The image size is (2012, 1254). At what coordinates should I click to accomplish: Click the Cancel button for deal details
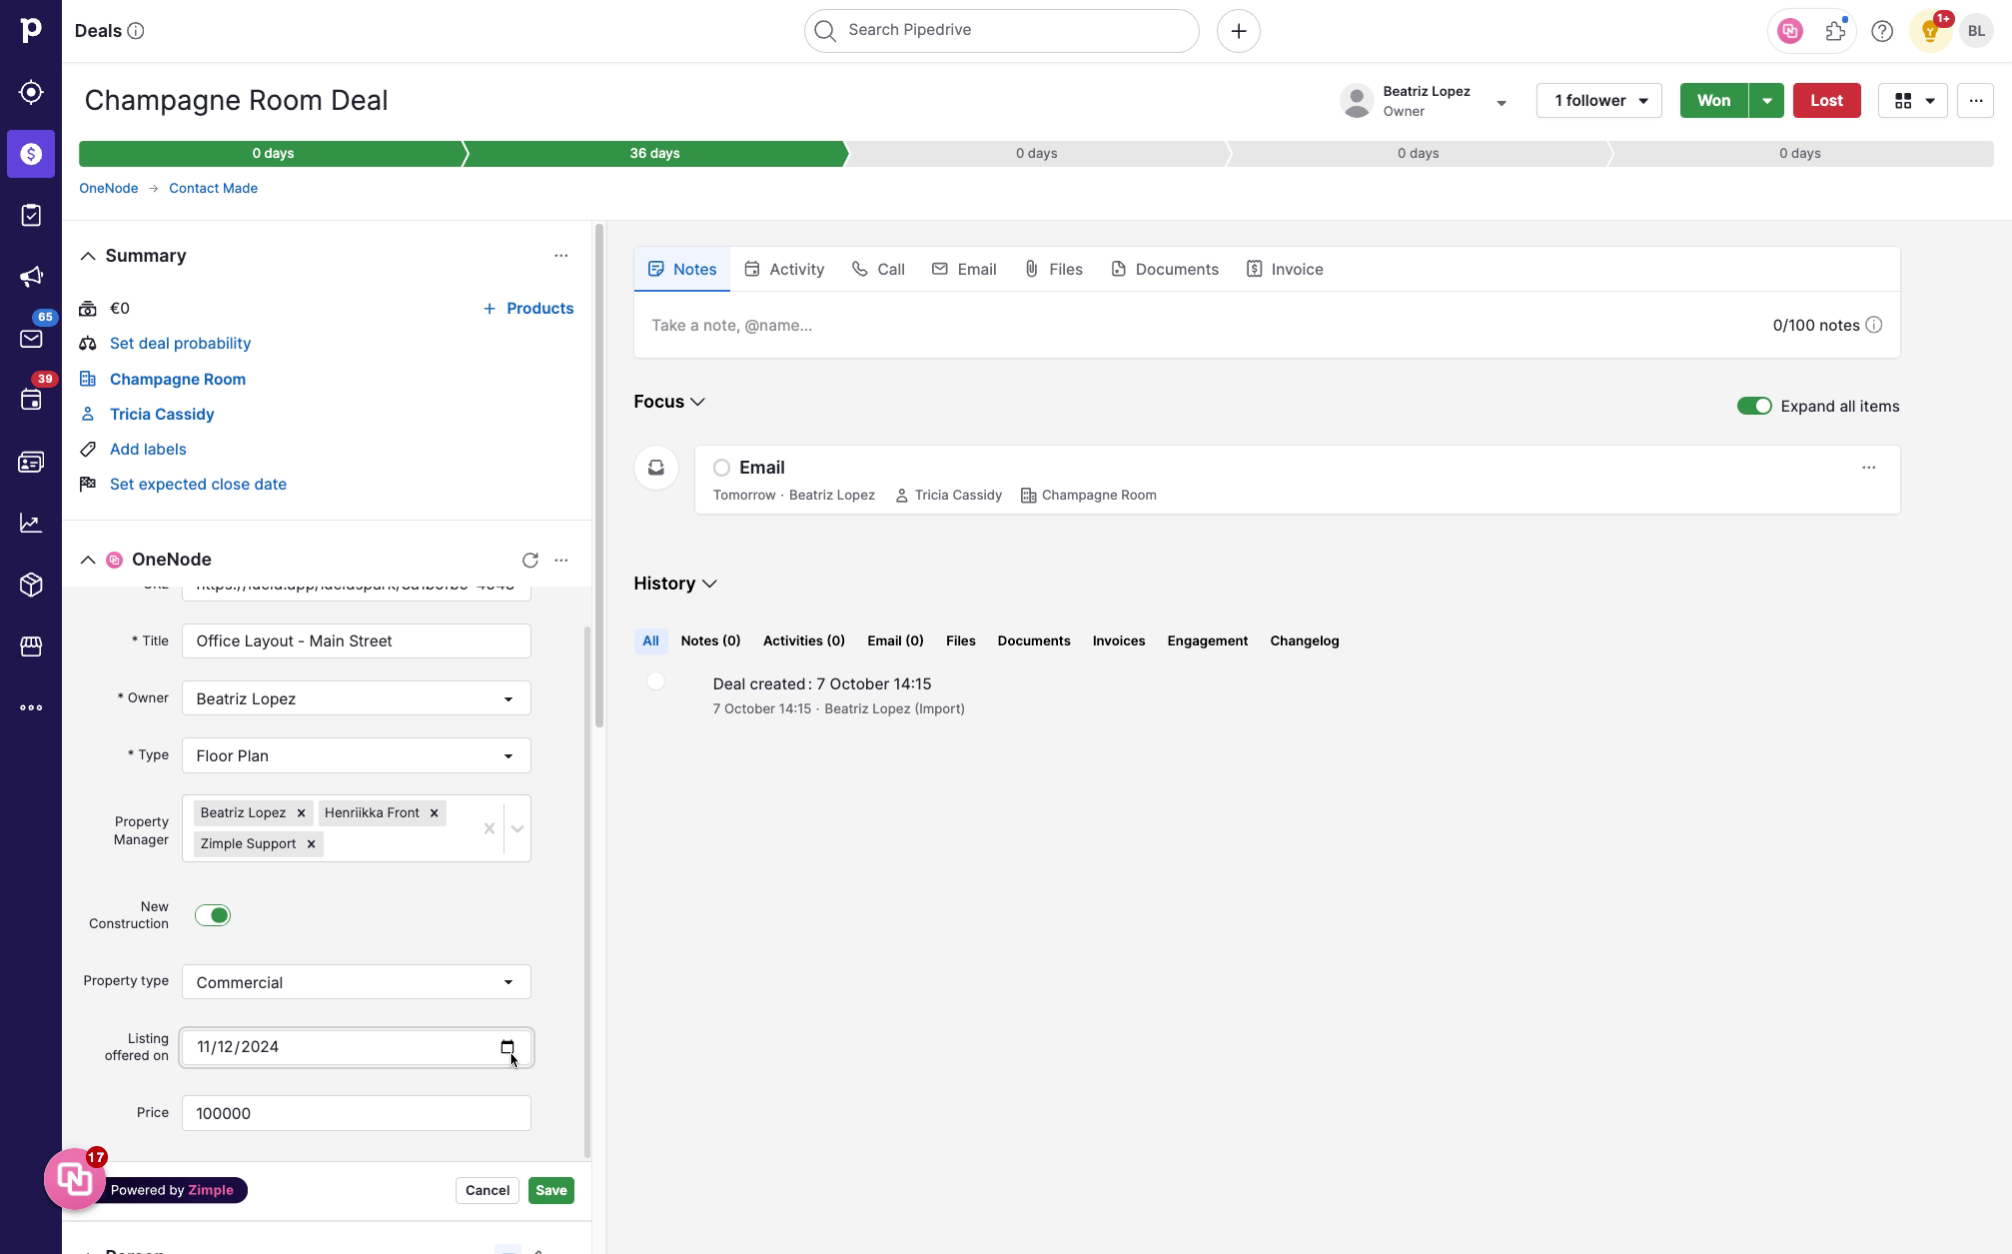(488, 1189)
